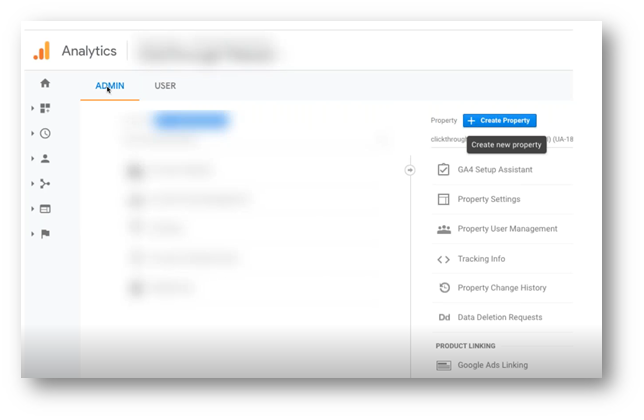Go to Data Deletion Requests
This screenshot has height=420, width=644.
click(x=499, y=317)
